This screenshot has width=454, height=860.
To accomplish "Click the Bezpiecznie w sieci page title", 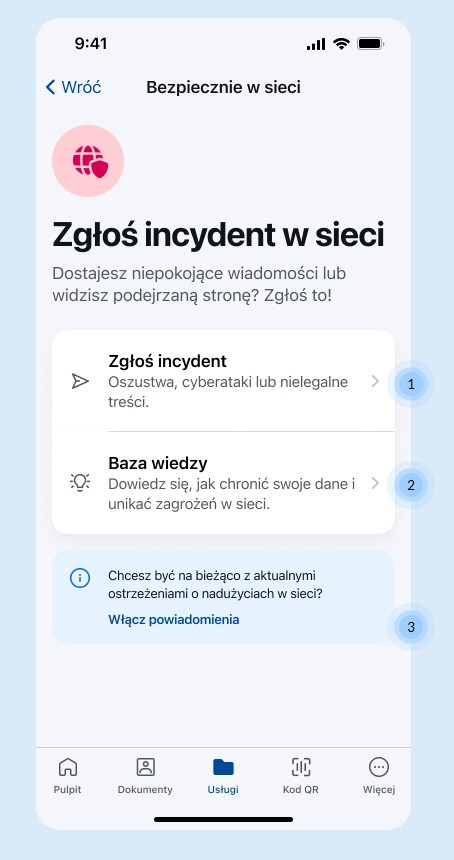I will click(x=223, y=87).
